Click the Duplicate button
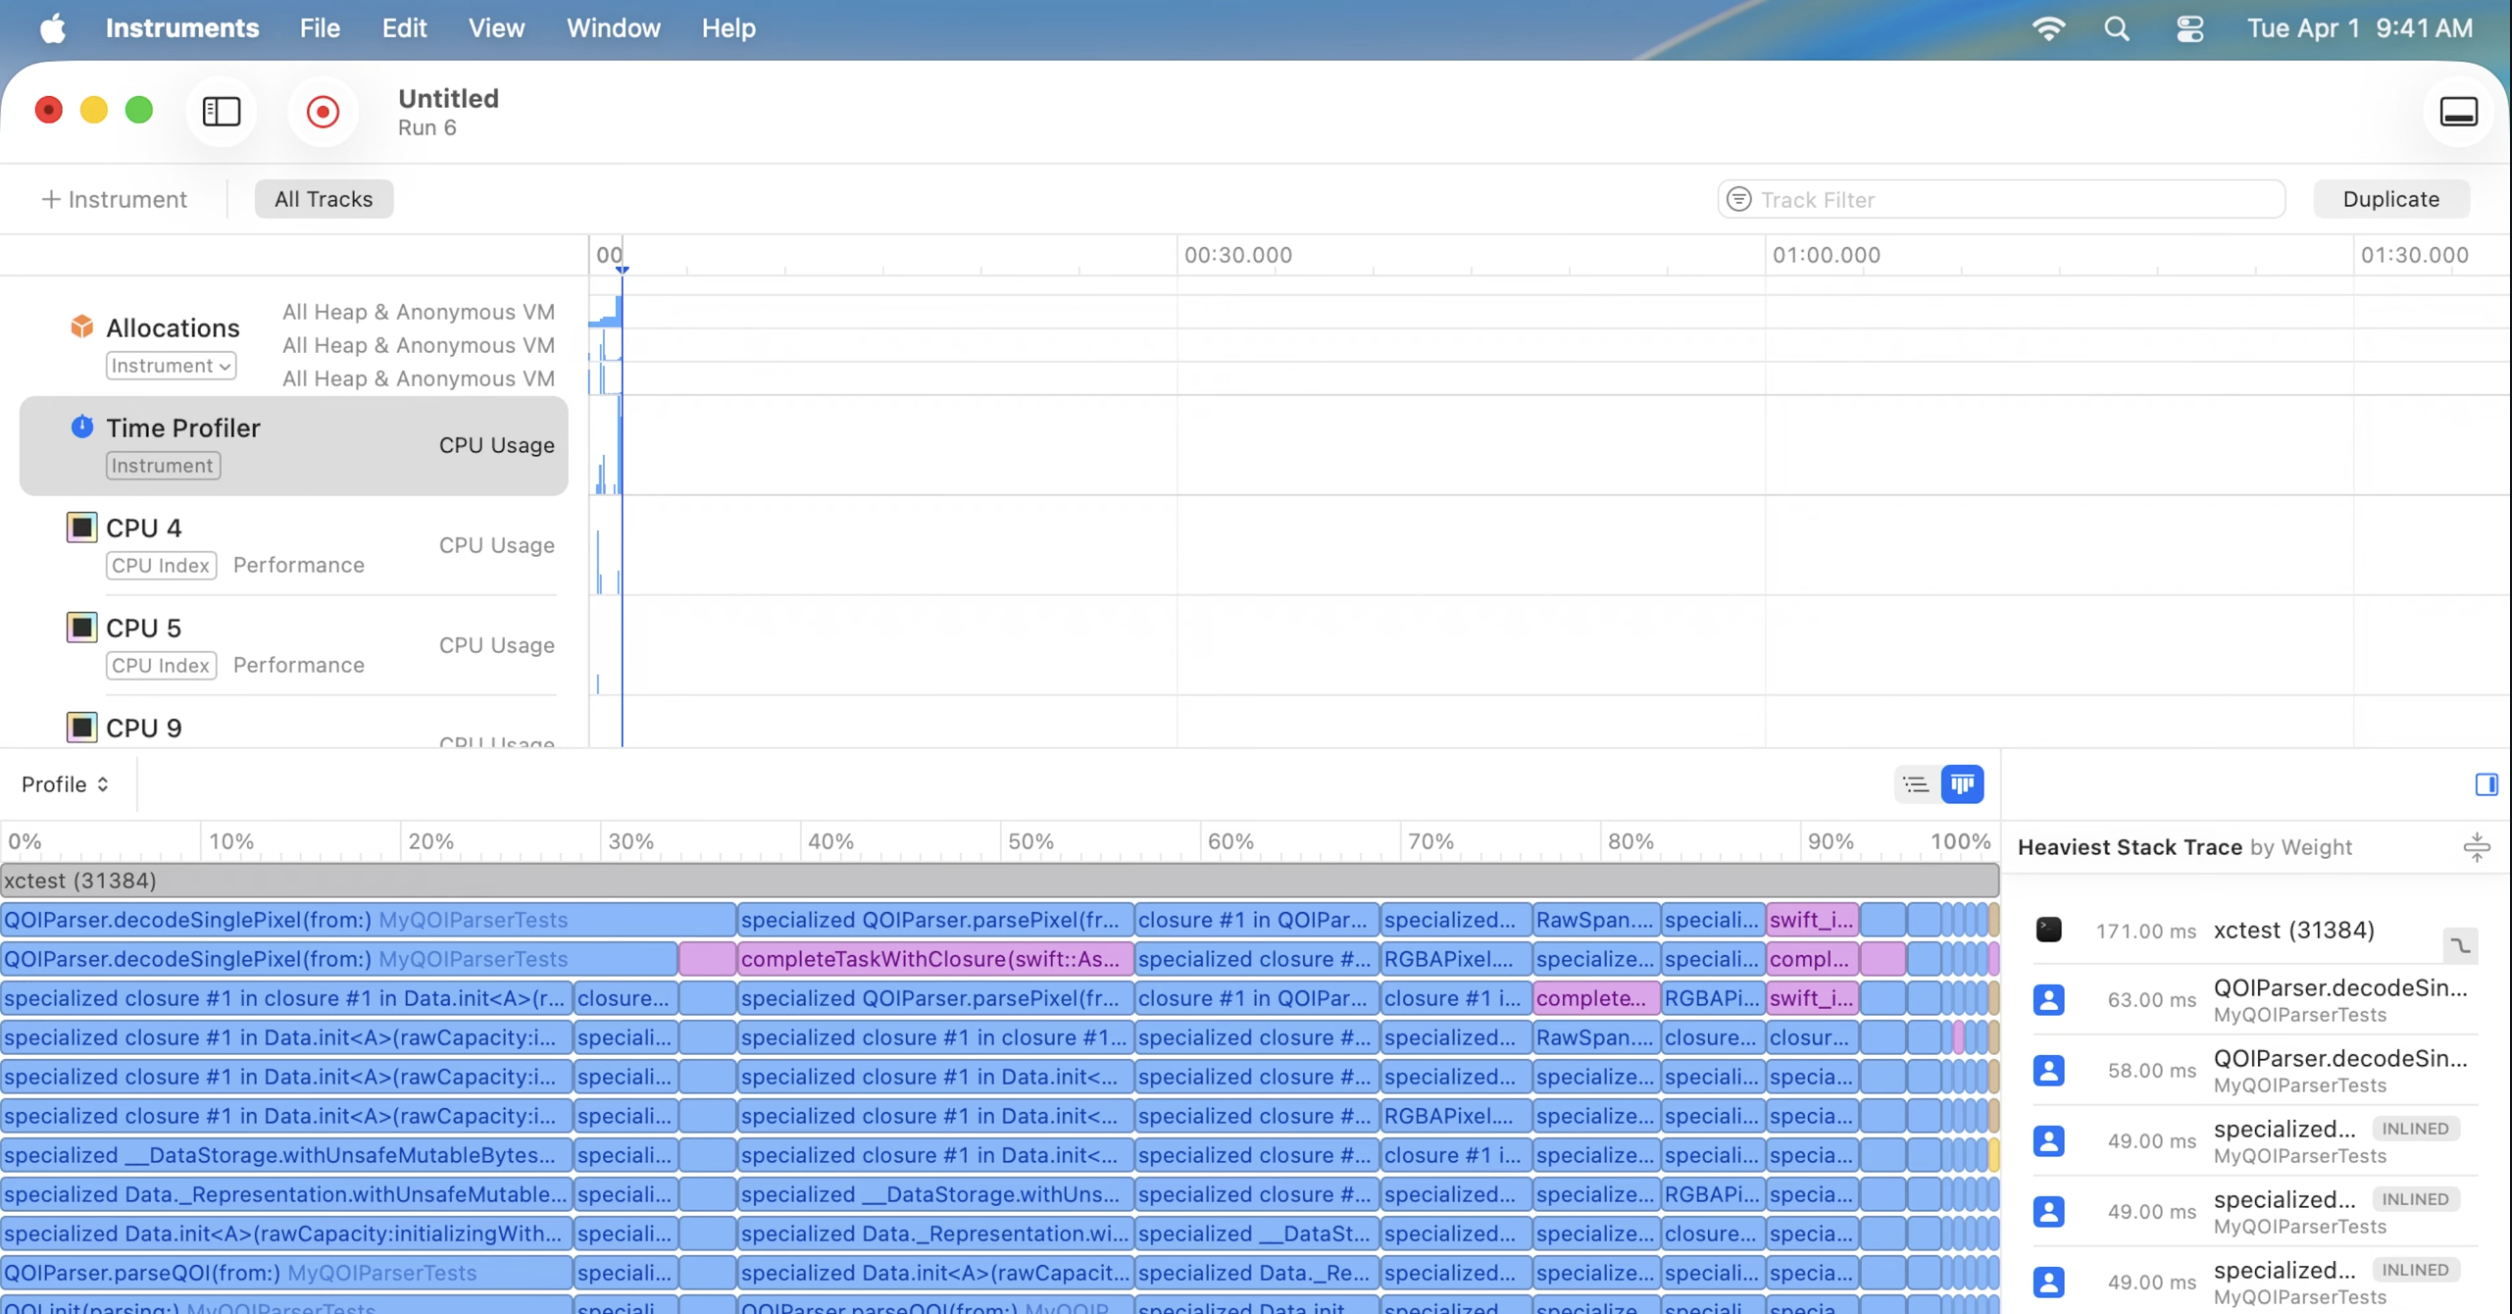This screenshot has height=1314, width=2512. [x=2391, y=199]
